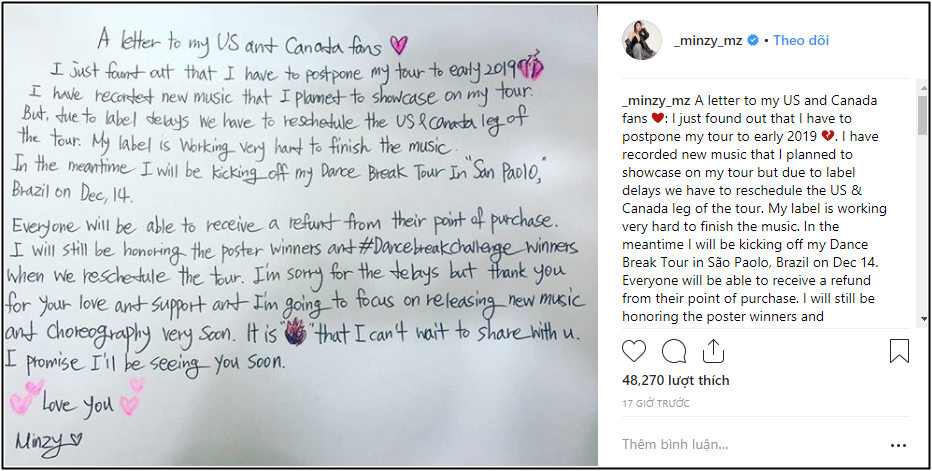Save the post with the bookmark icon
This screenshot has width=932, height=471.
tap(899, 351)
